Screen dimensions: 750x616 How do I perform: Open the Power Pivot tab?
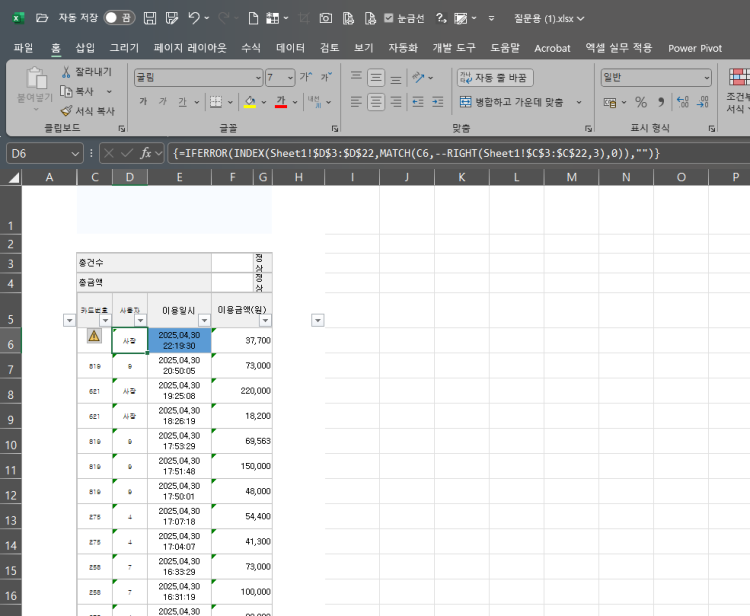tap(695, 48)
